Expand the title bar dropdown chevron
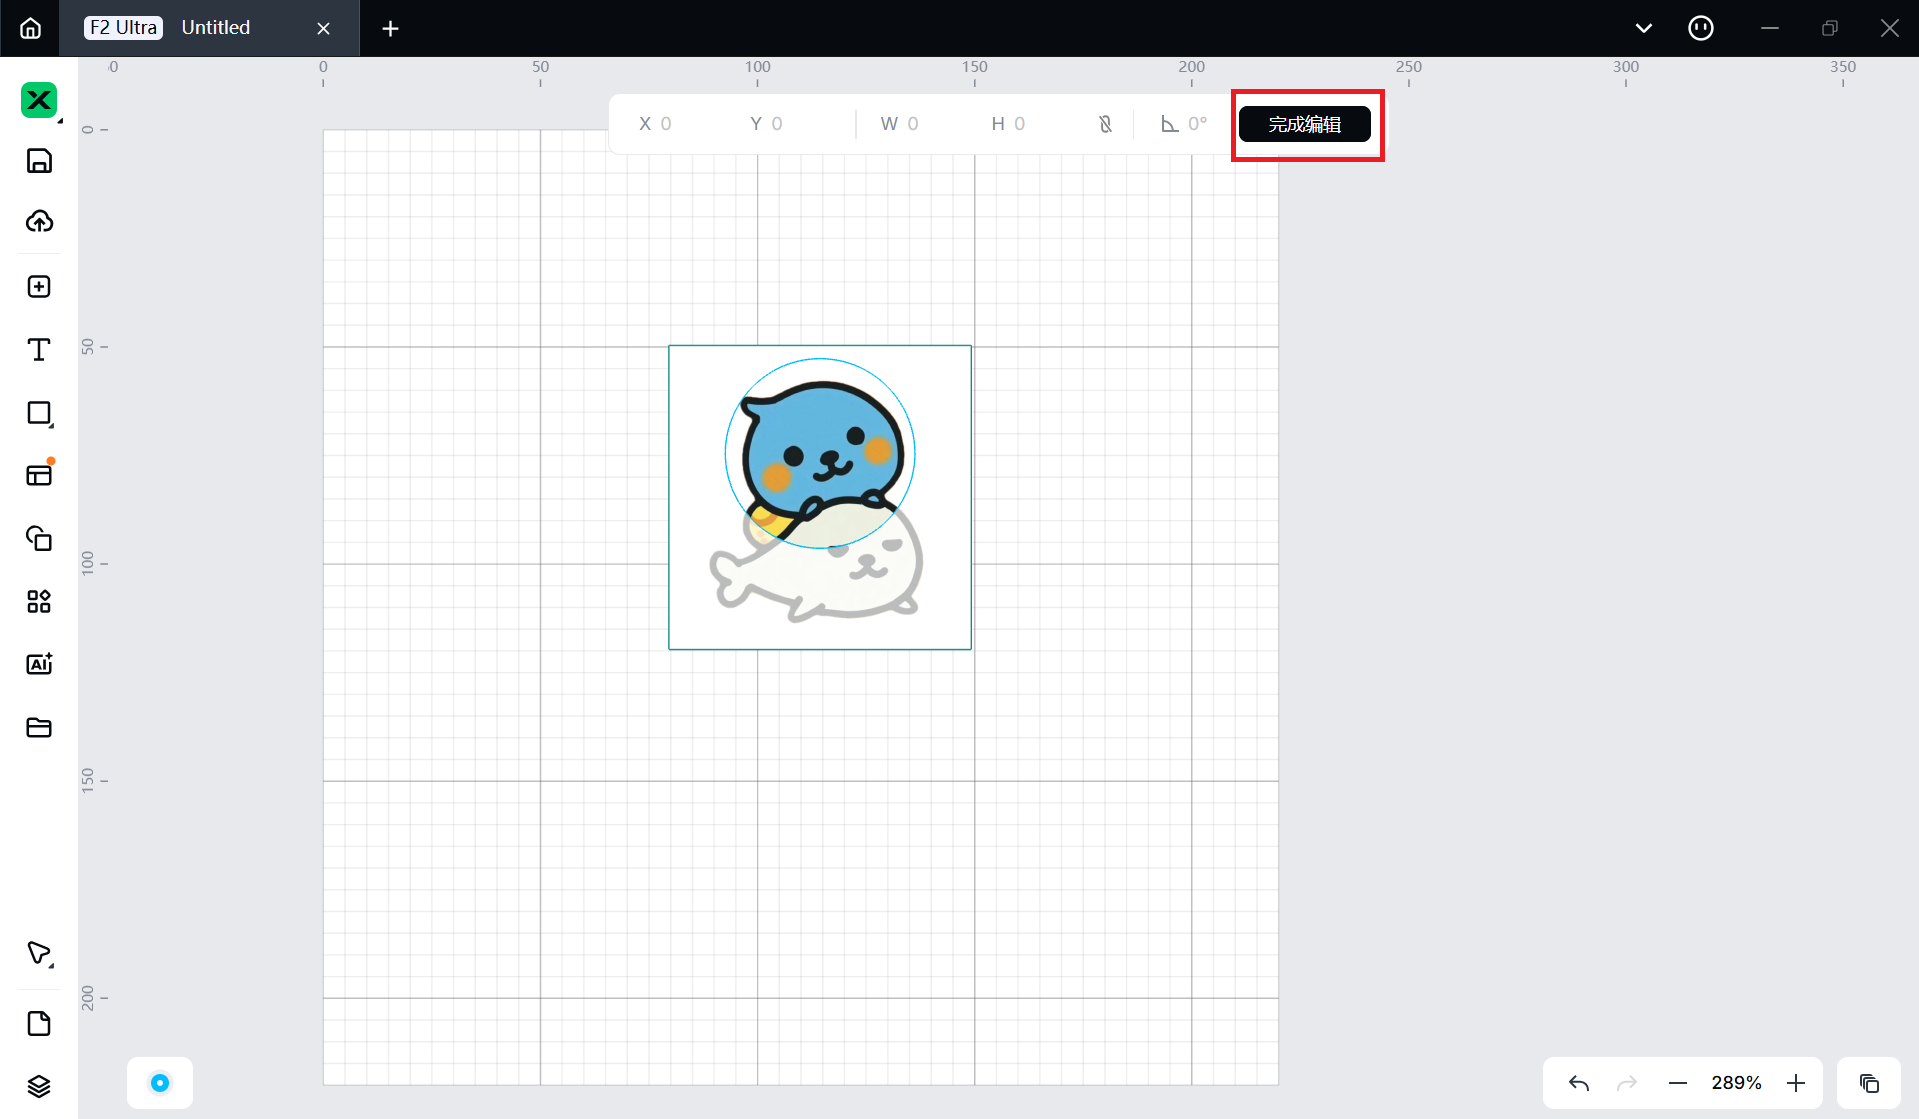1919x1119 pixels. [x=1643, y=28]
